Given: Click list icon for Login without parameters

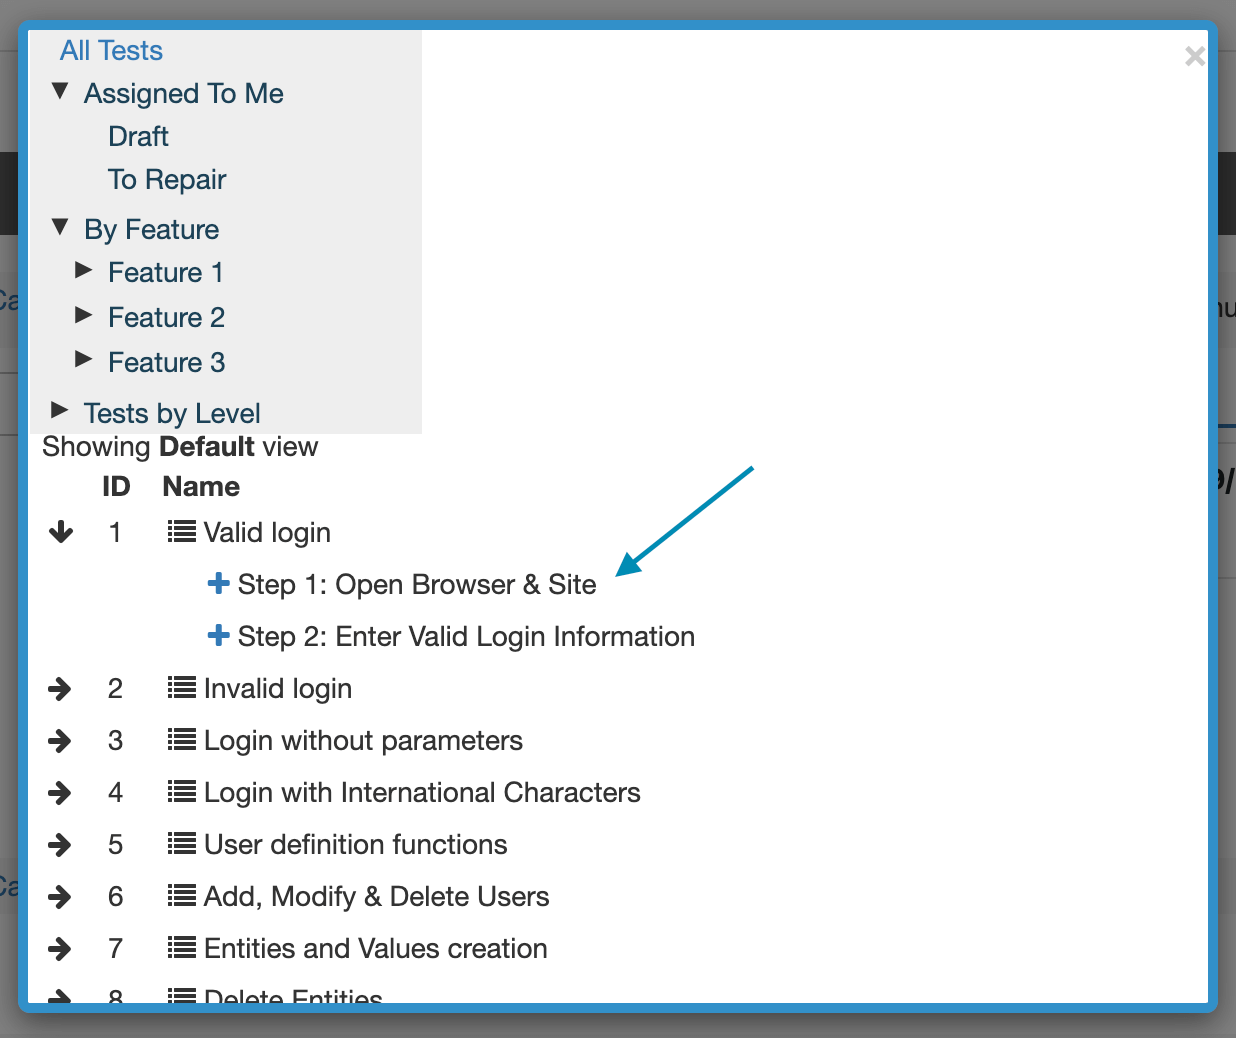Looking at the screenshot, I should 181,740.
